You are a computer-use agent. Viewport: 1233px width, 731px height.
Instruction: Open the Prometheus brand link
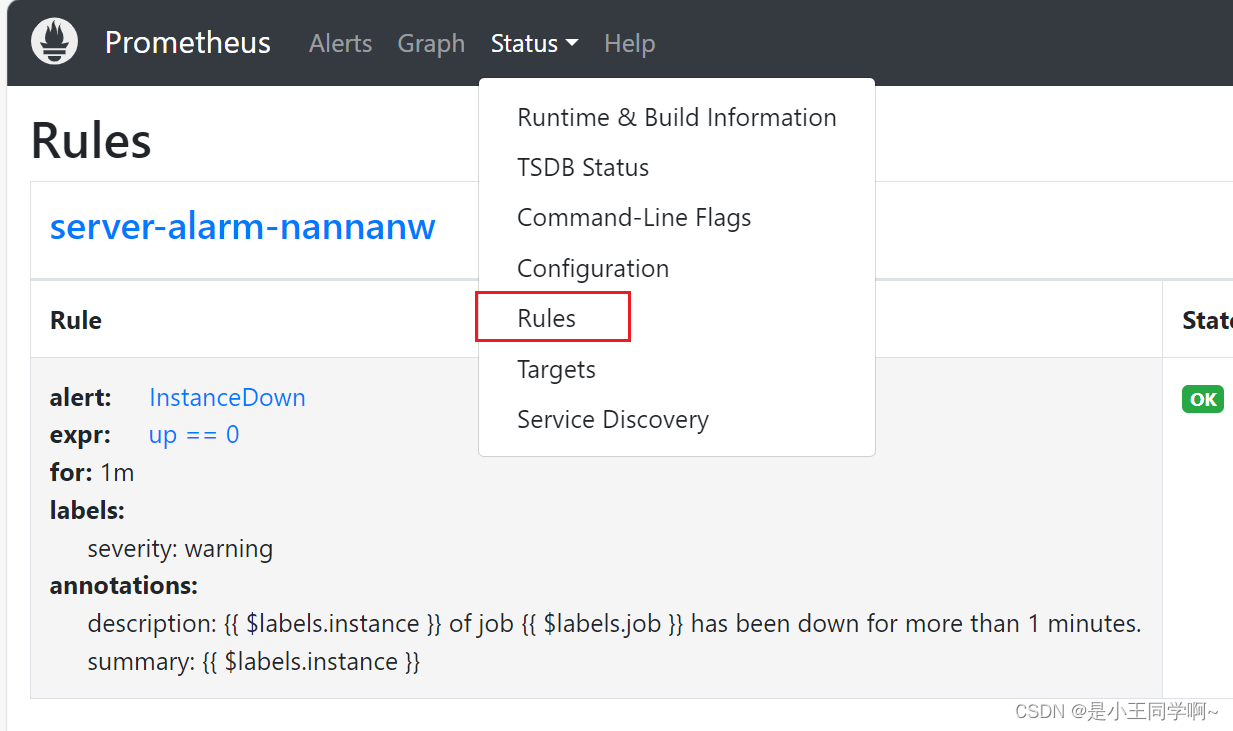click(187, 43)
